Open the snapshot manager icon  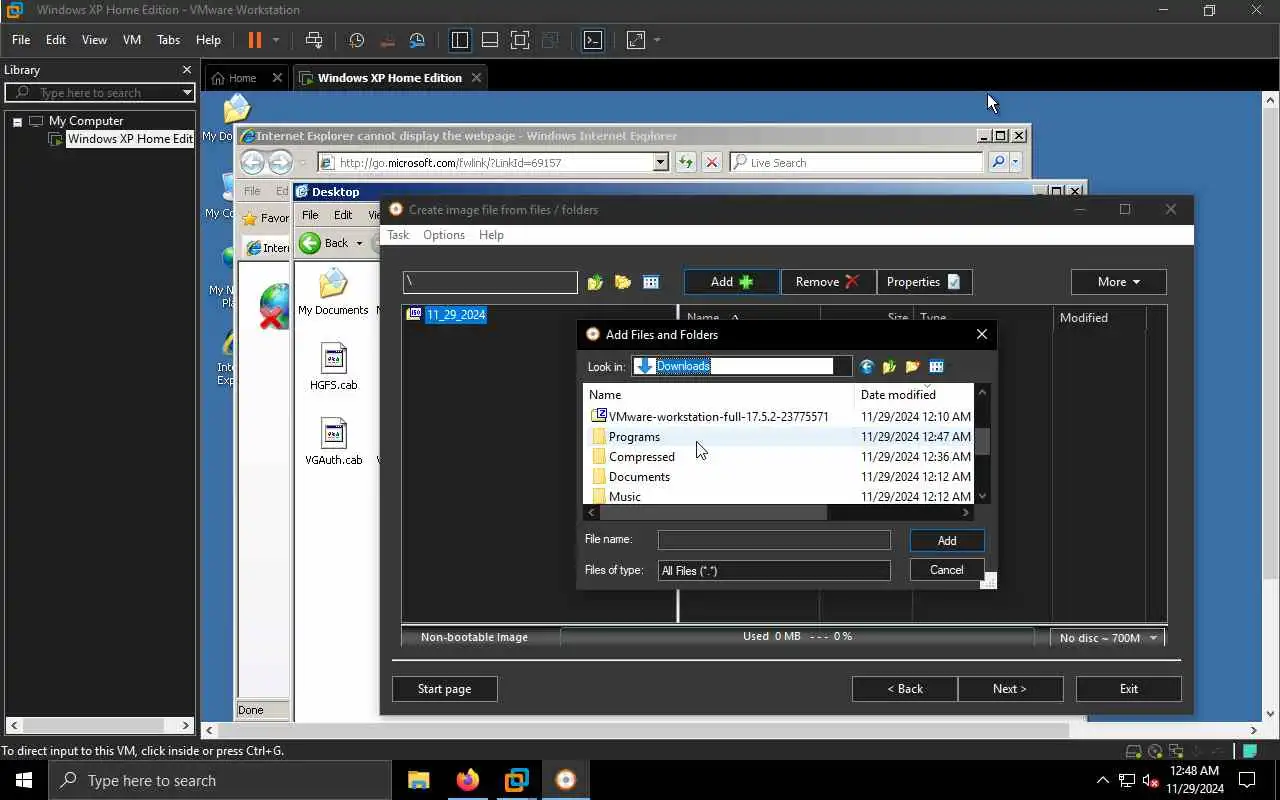[418, 40]
